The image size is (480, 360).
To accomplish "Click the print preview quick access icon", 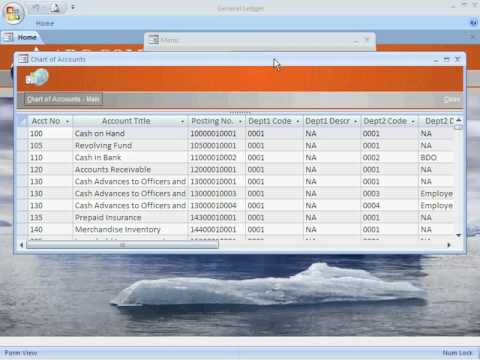I will 55,8.
